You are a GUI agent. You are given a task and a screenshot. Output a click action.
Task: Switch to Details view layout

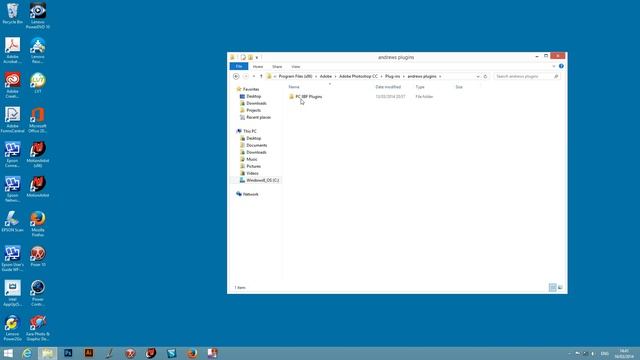coord(552,288)
